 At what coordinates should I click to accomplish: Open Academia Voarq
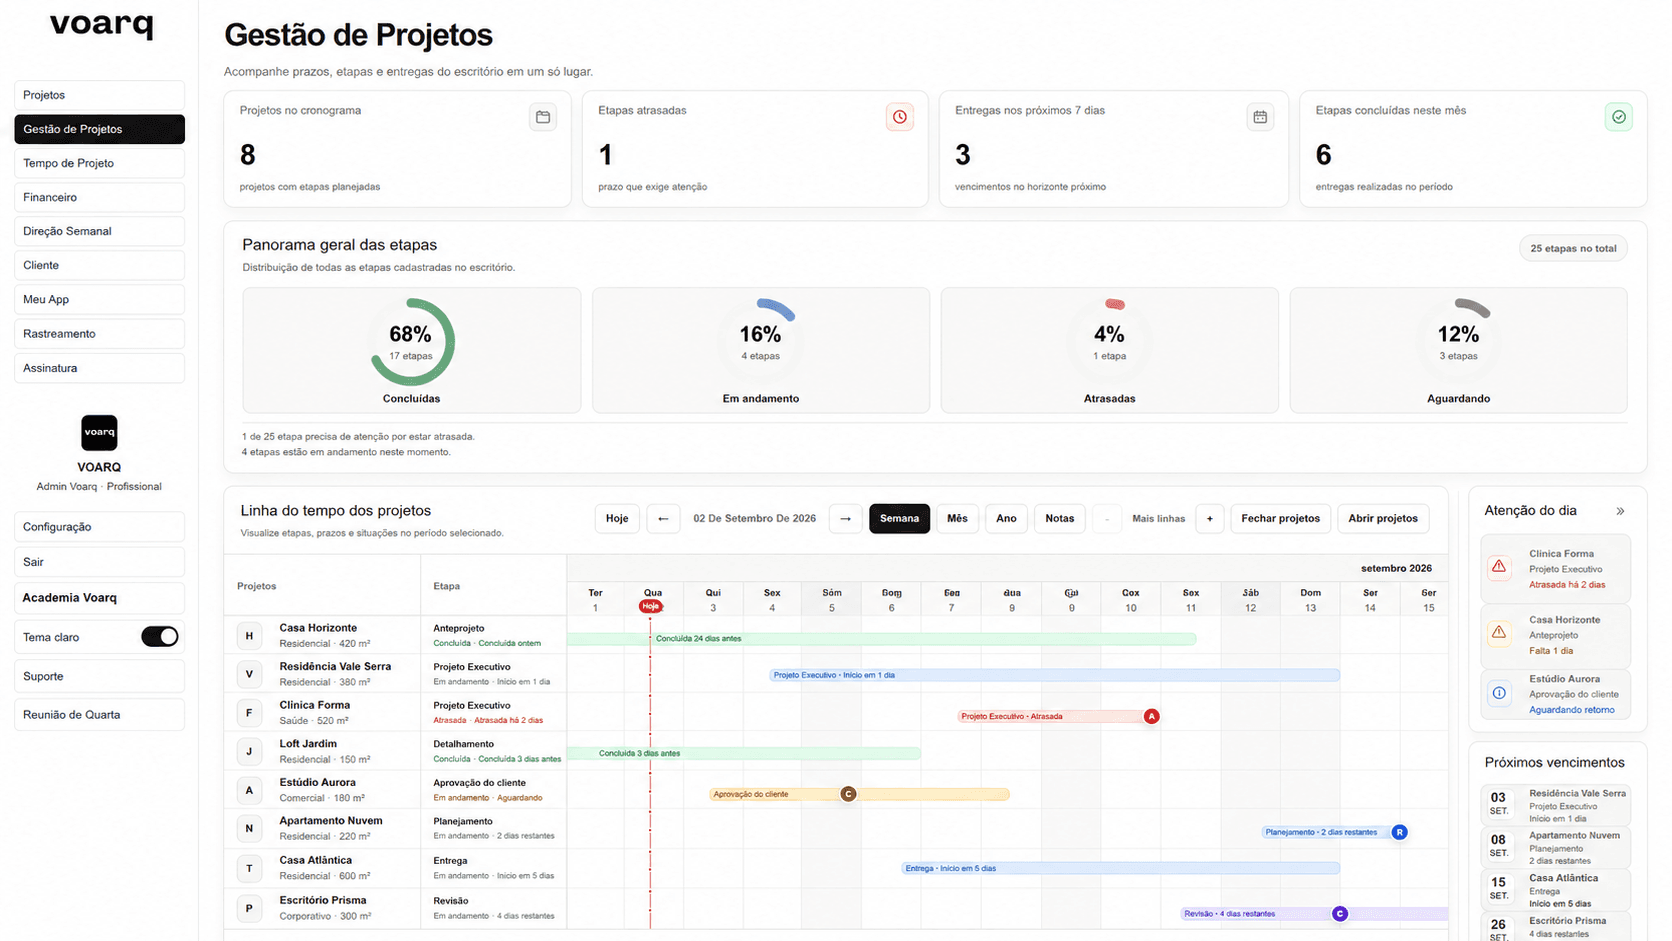99,598
